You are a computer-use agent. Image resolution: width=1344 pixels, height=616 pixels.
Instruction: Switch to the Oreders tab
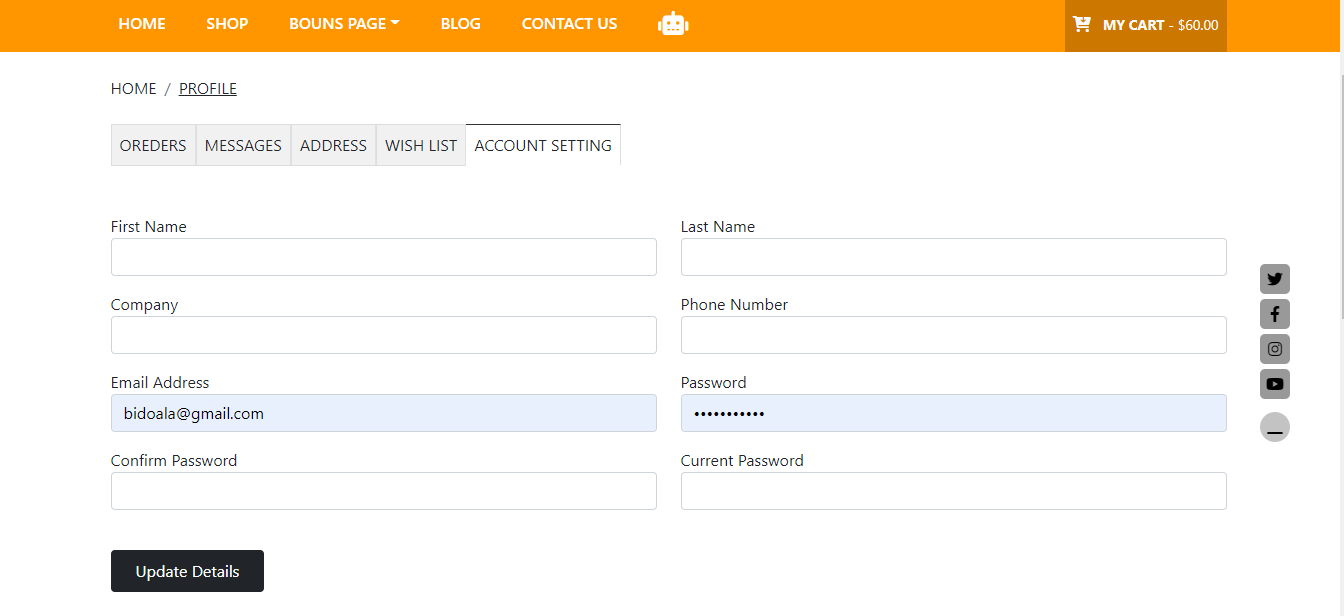point(153,146)
